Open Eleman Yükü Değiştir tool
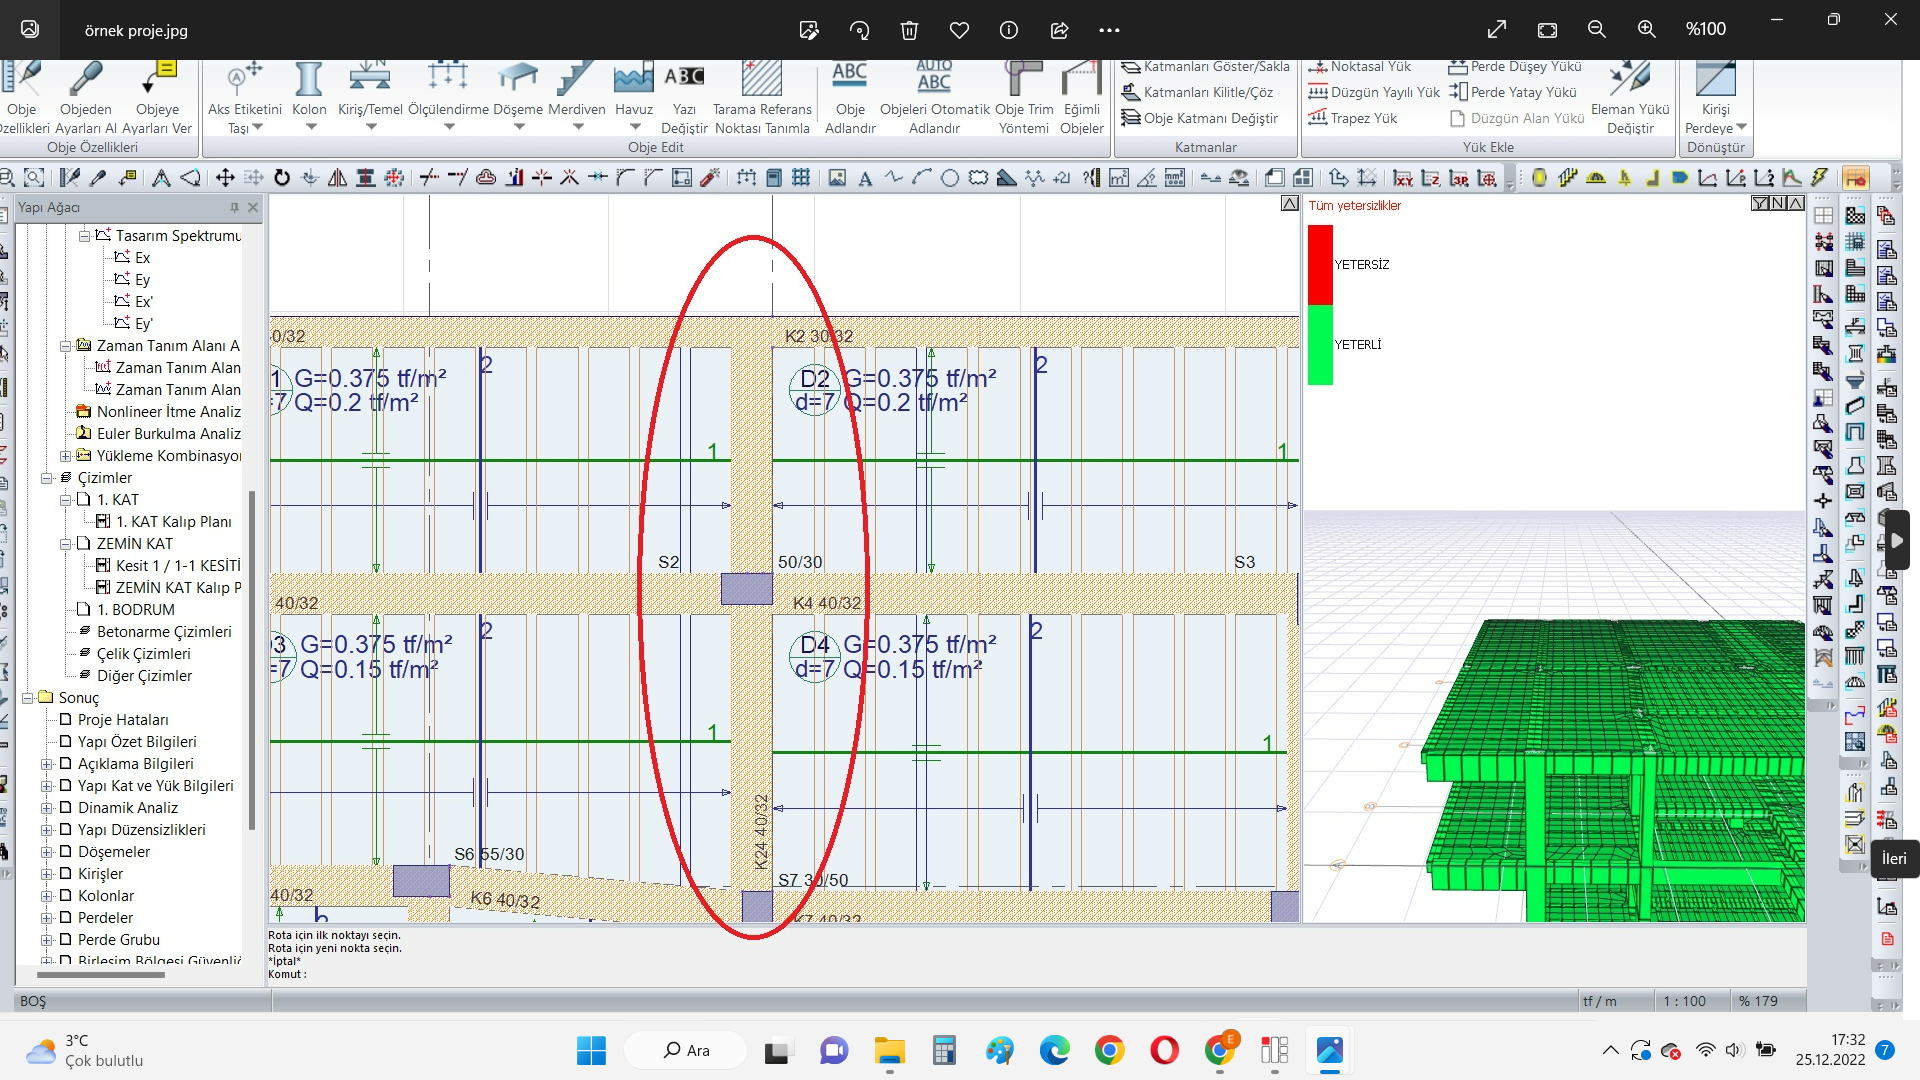Image resolution: width=1920 pixels, height=1080 pixels. pyautogui.click(x=1630, y=98)
